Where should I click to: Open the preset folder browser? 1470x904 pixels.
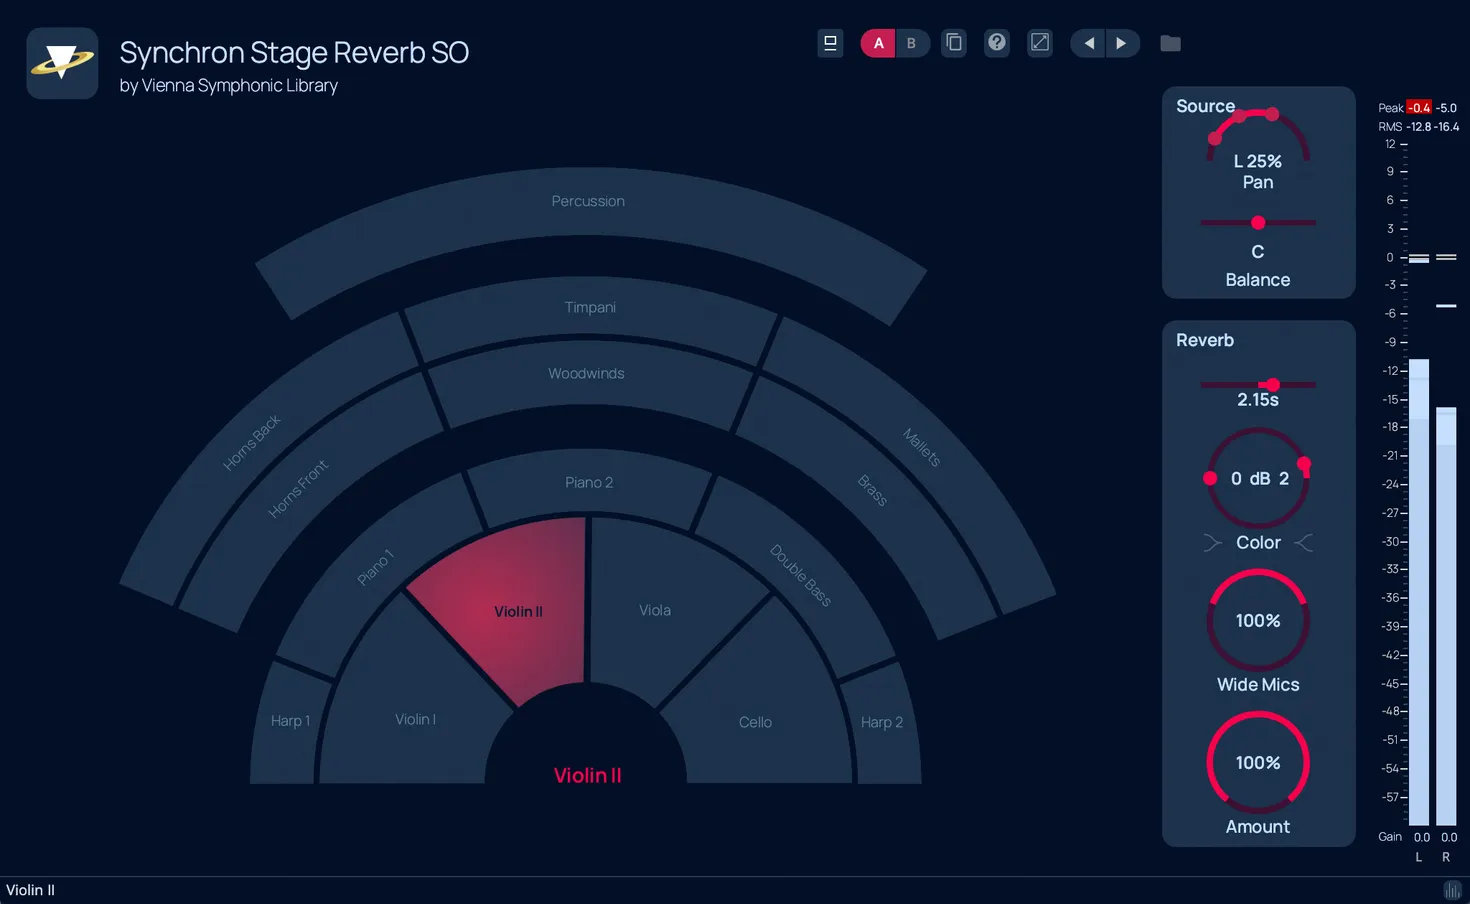pos(1170,43)
